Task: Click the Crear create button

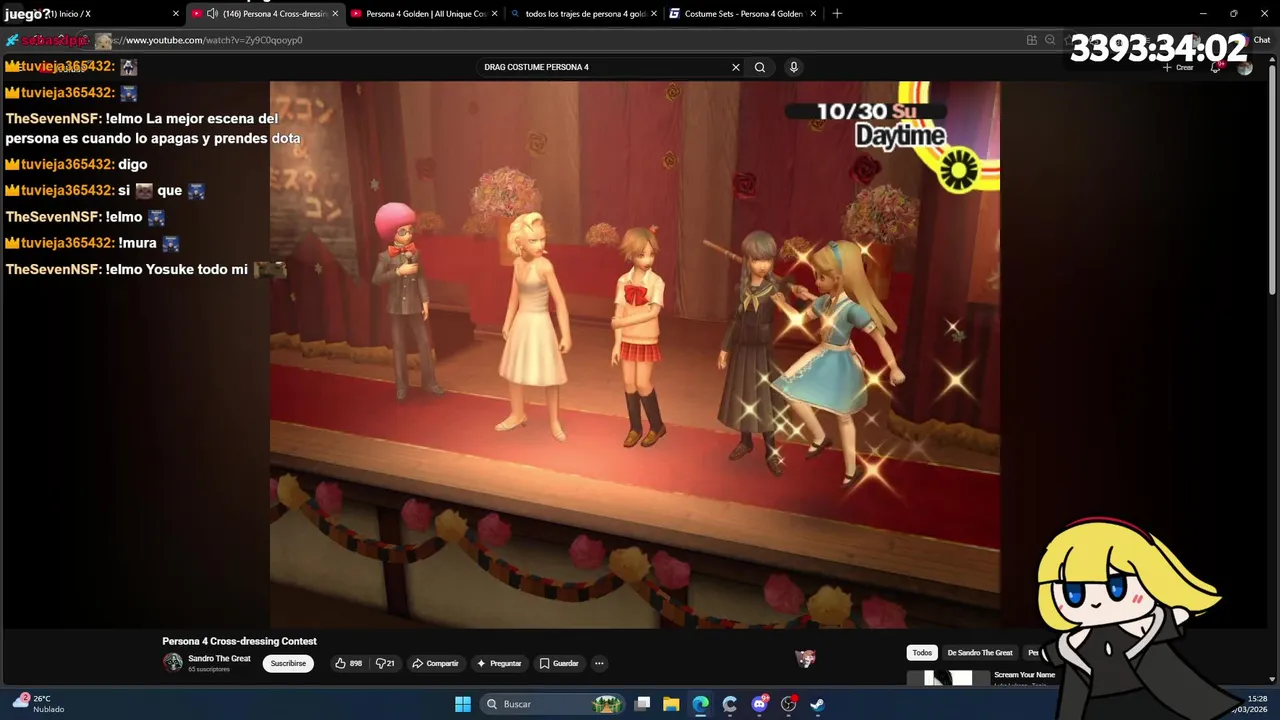Action: coord(1179,67)
